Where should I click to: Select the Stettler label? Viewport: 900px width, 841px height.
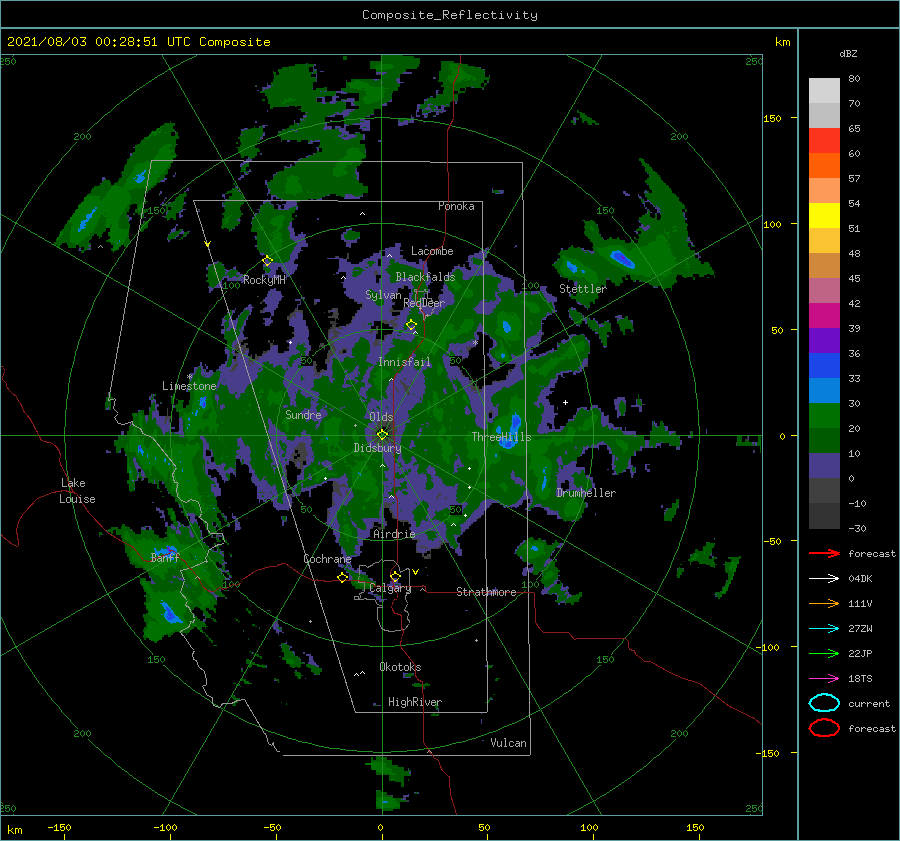(583, 289)
